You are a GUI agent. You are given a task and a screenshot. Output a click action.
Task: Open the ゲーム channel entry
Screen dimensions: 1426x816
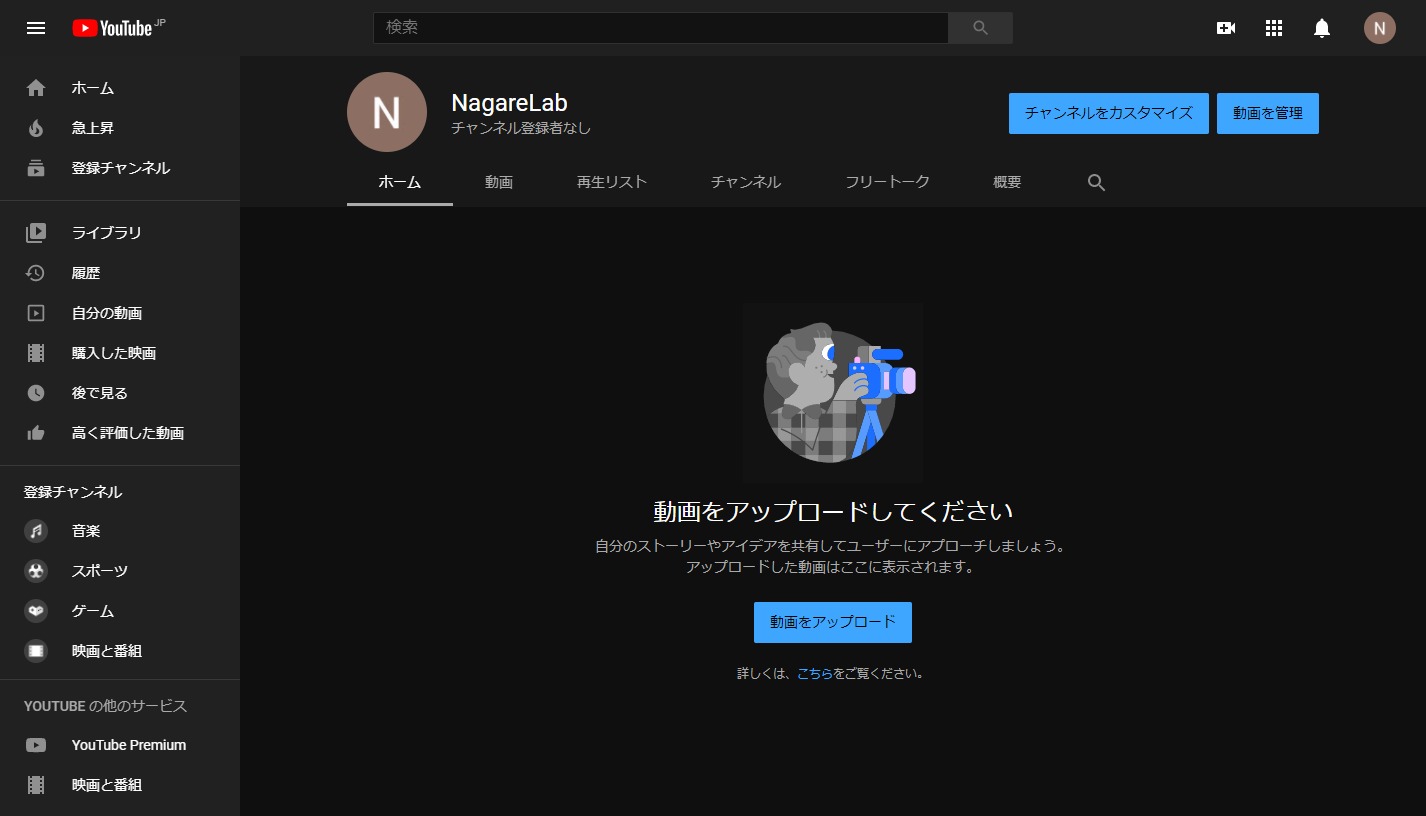(x=120, y=611)
